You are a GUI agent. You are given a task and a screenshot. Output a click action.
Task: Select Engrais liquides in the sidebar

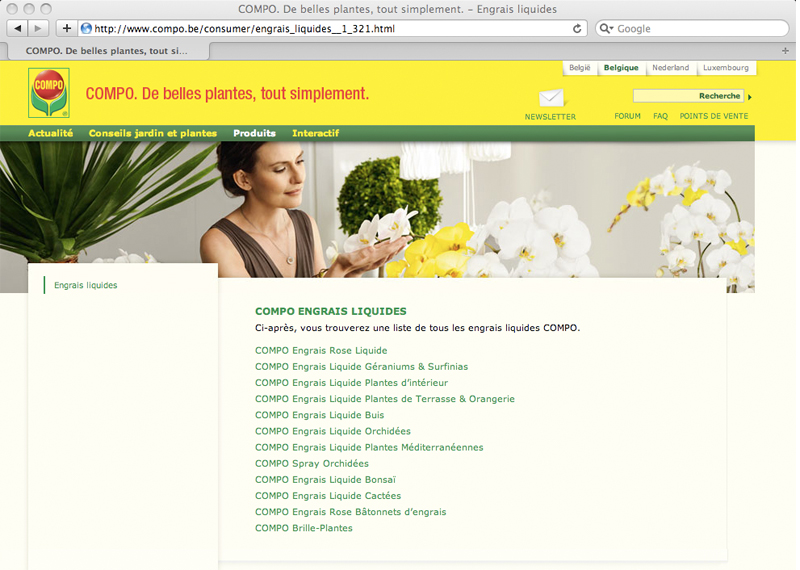85,285
